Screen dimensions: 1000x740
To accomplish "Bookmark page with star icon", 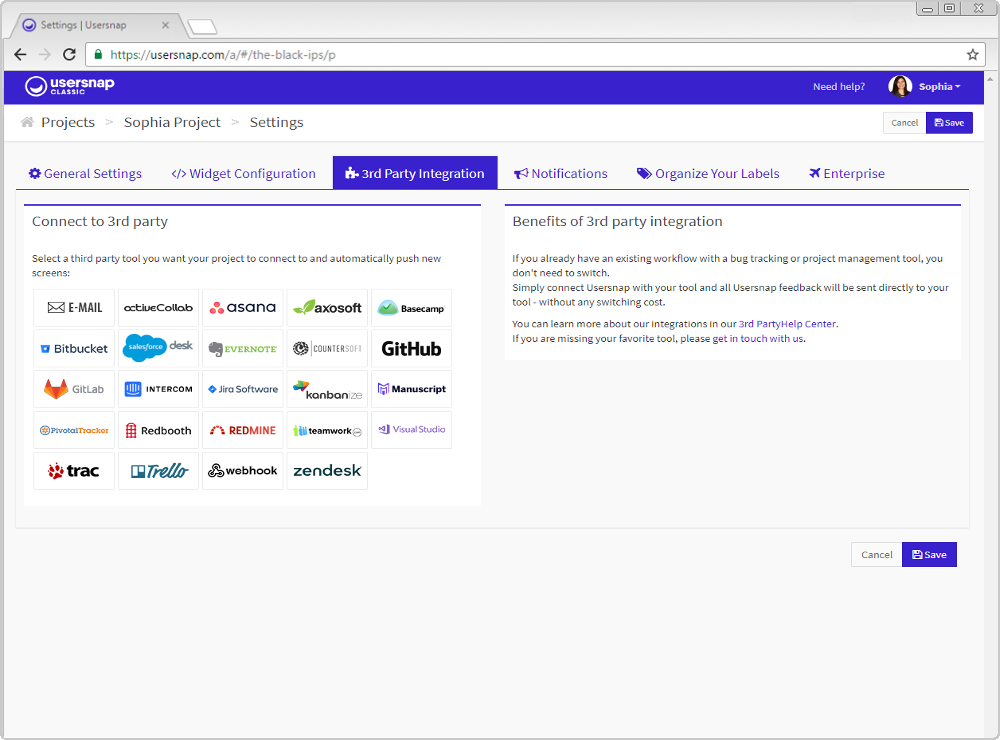I will (972, 55).
